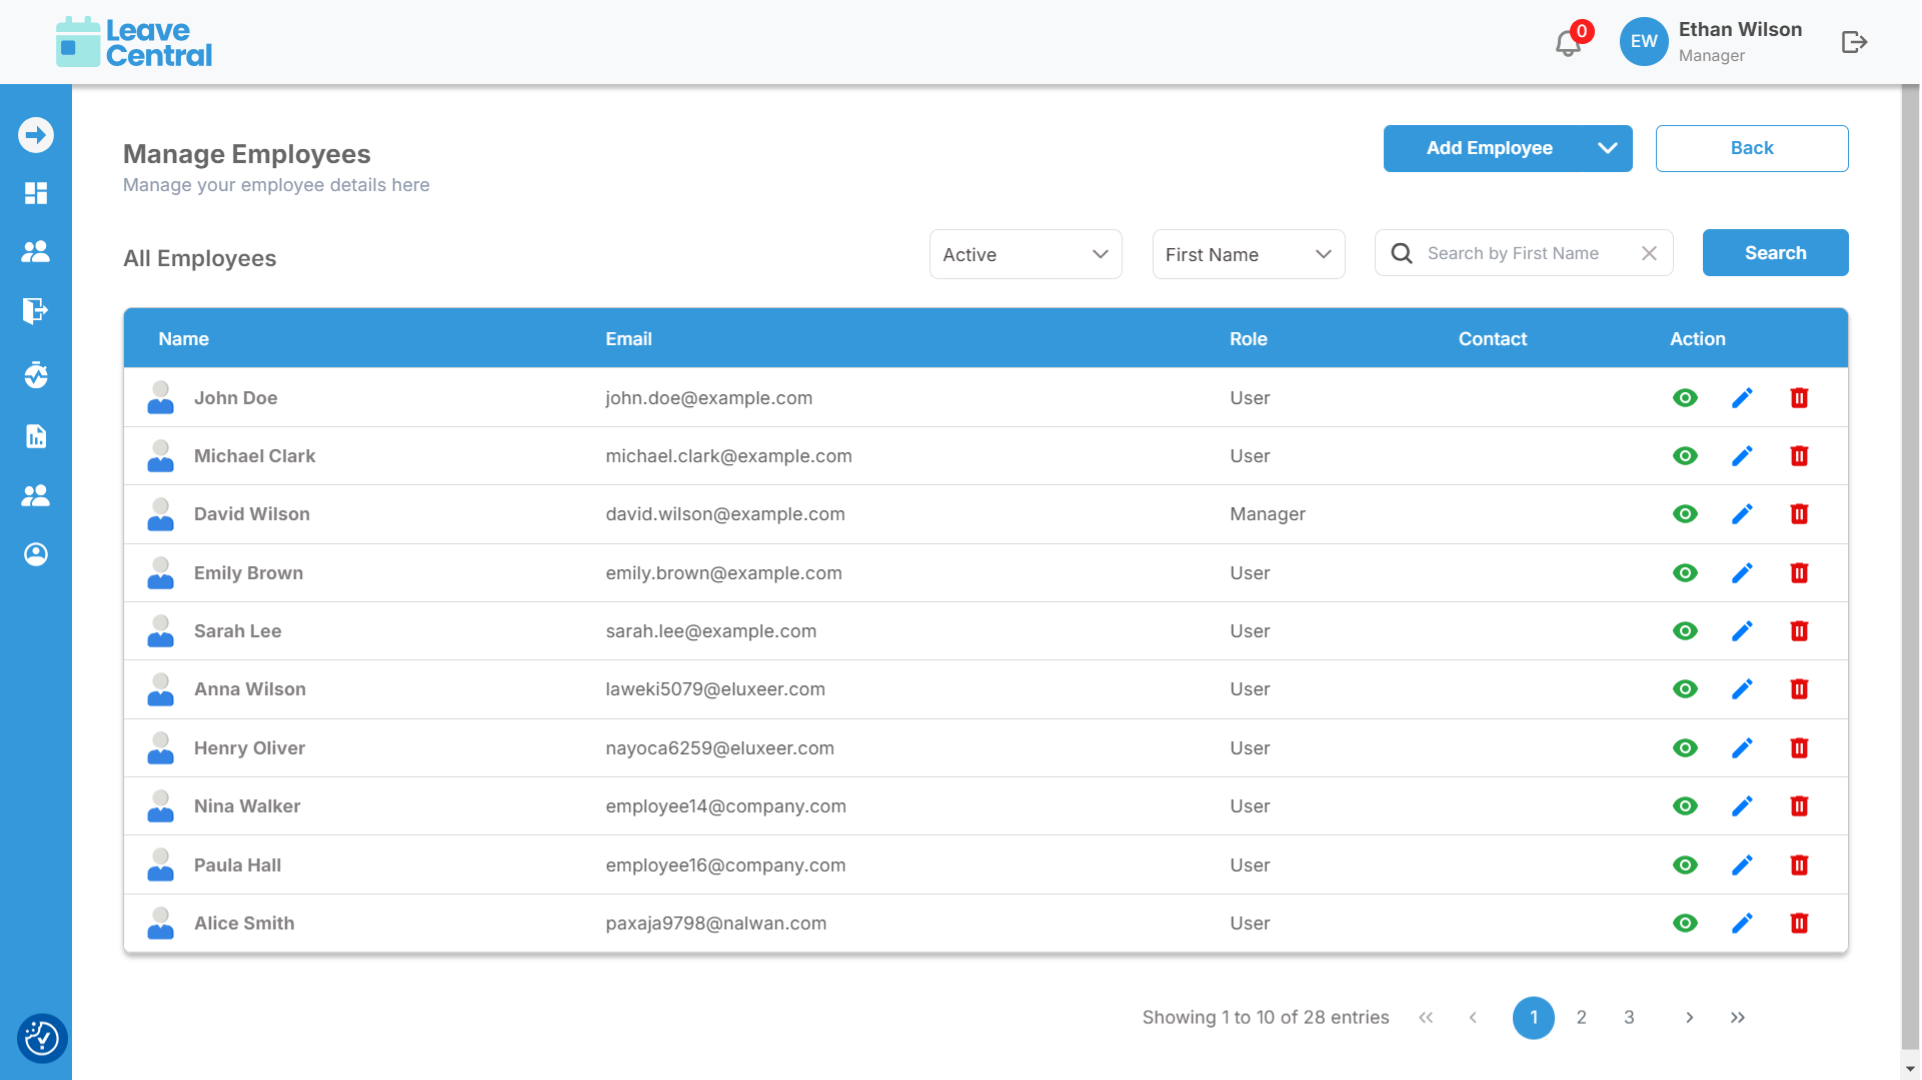Open the reports document icon in sidebar
Viewport: 1922px width, 1080px height.
pyautogui.click(x=36, y=436)
